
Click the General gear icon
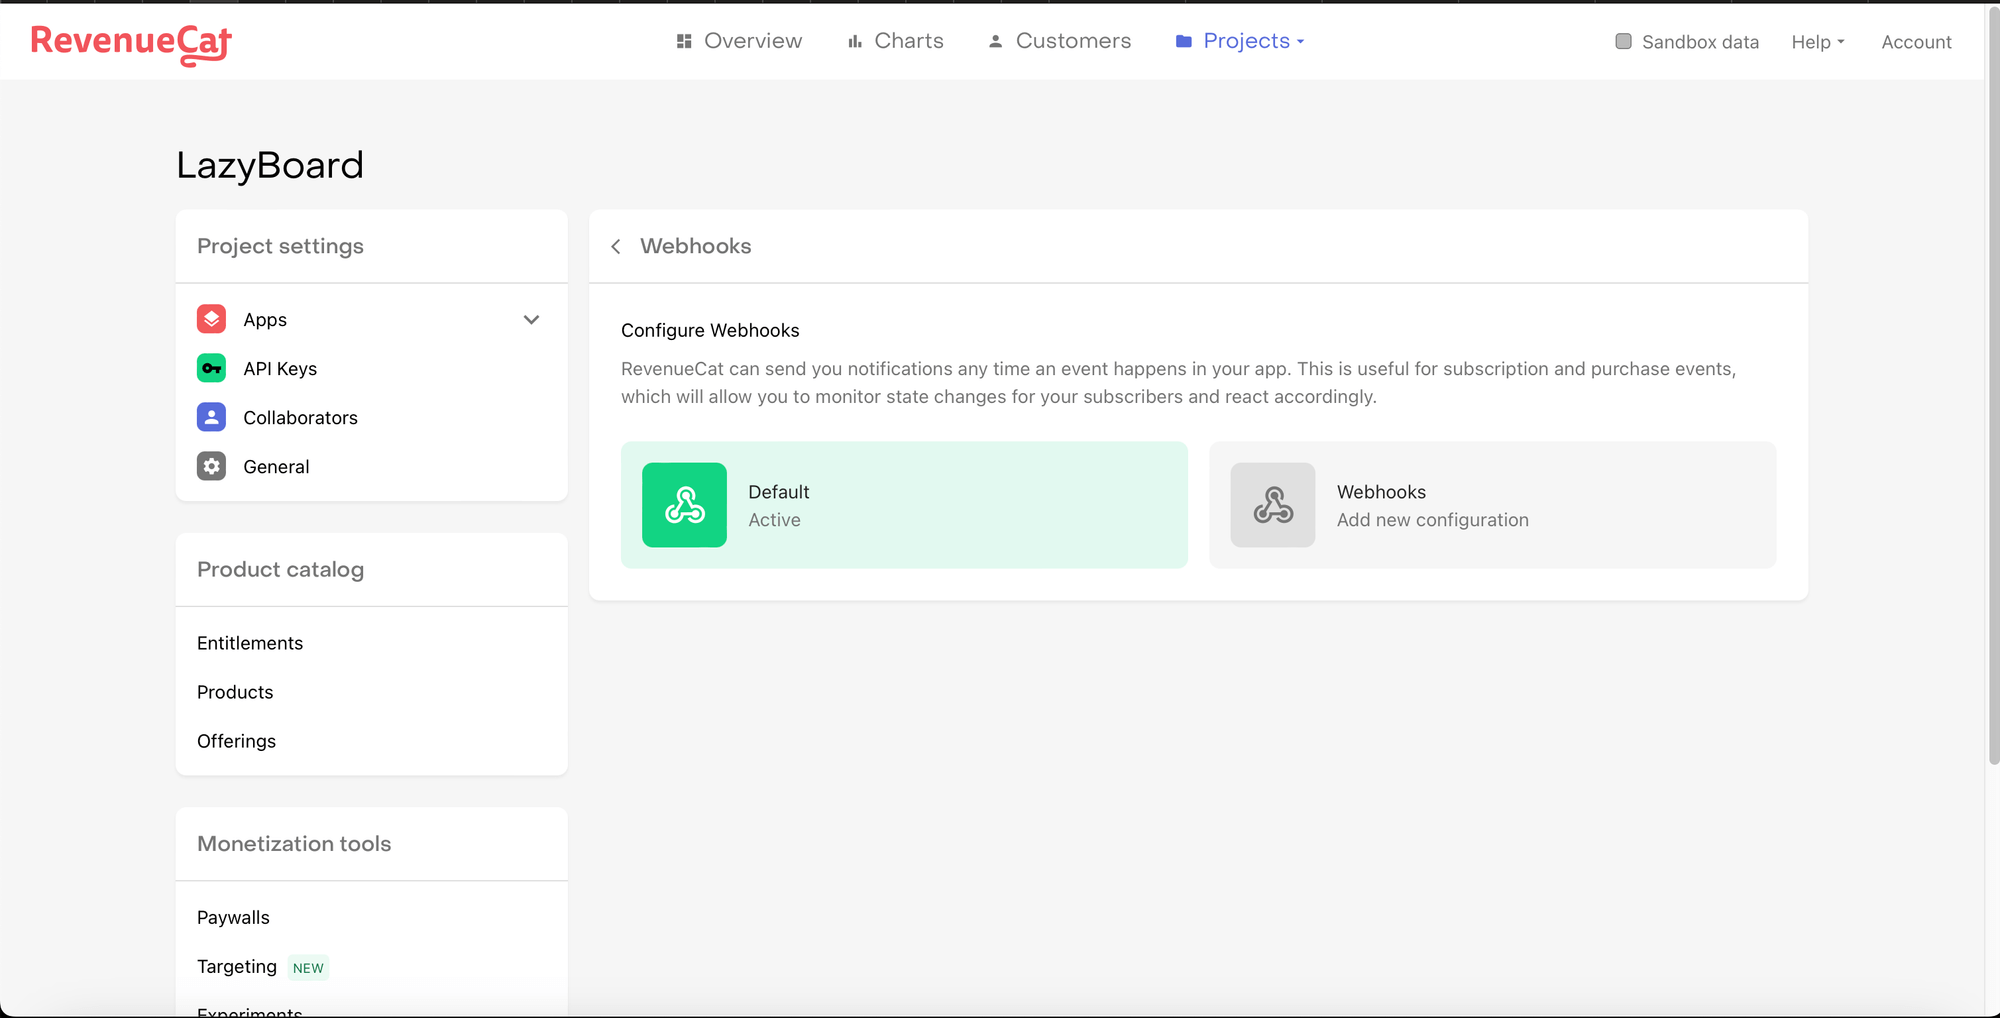click(211, 466)
